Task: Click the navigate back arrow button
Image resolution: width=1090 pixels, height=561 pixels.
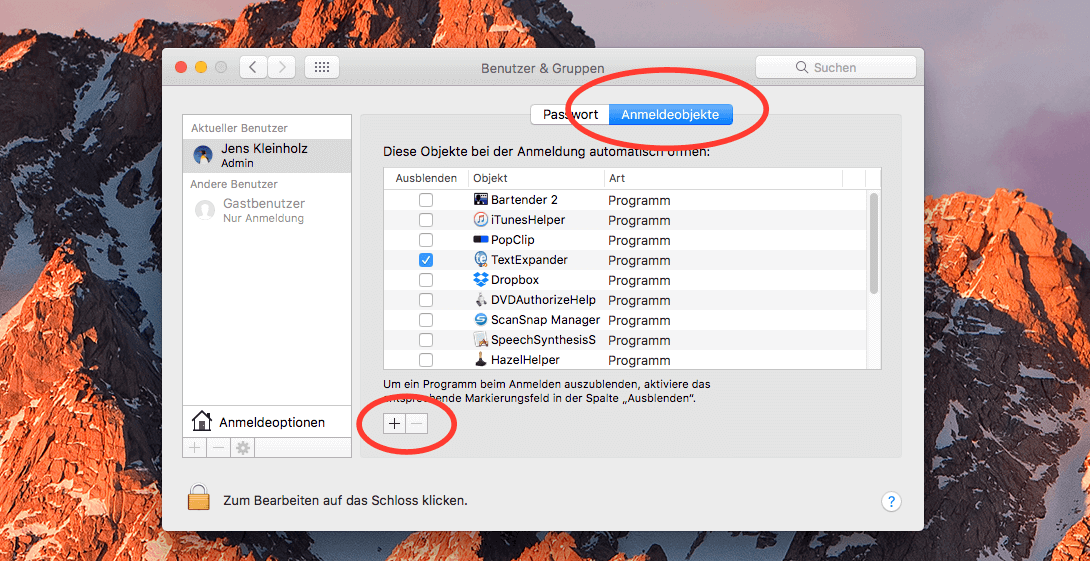Action: [253, 67]
